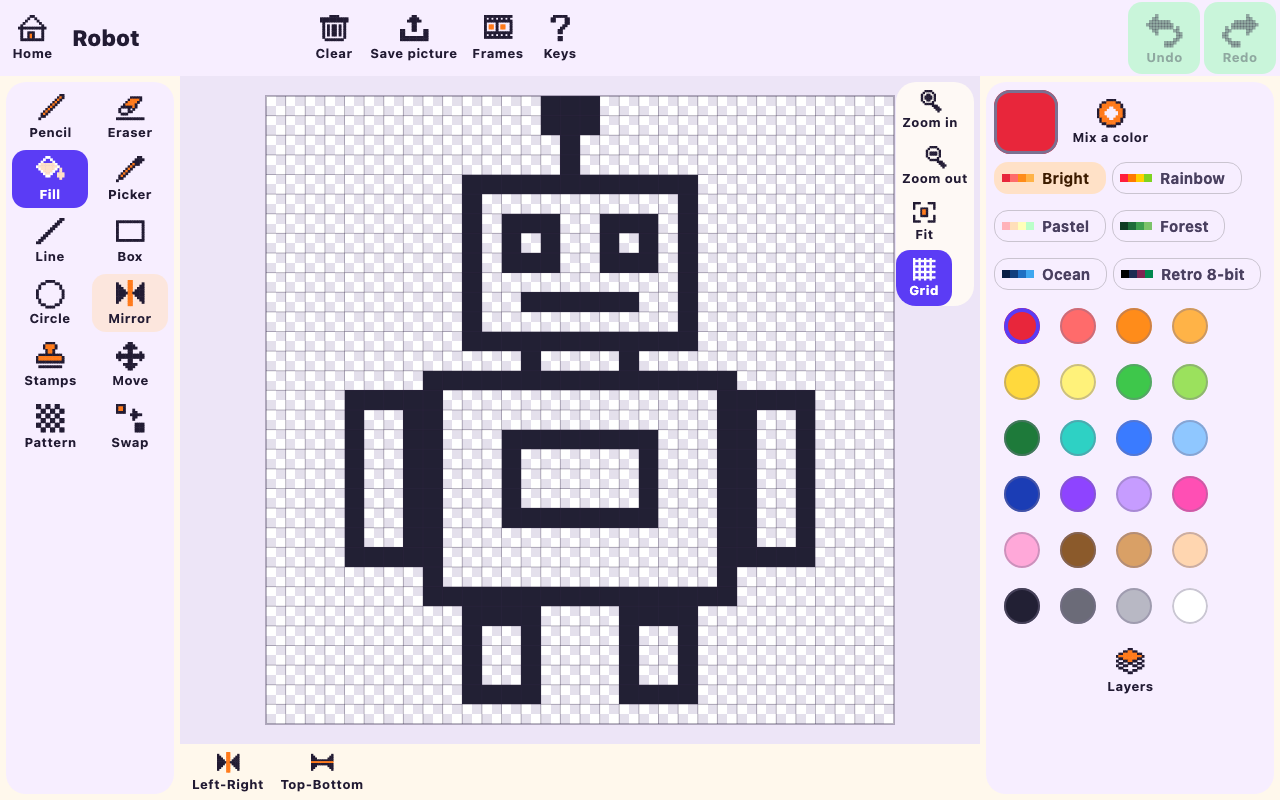This screenshot has height=800, width=1280.
Task: Switch to the Ocean palette
Action: (1050, 274)
